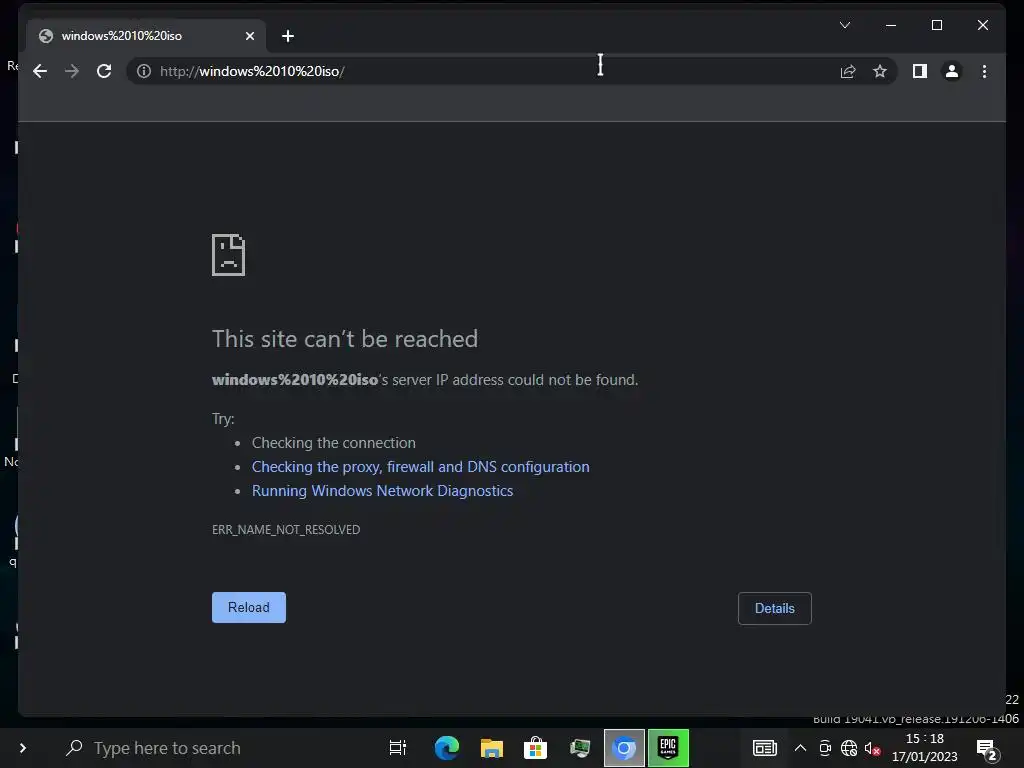The height and width of the screenshot is (768, 1024).
Task: Open the Chrome profile menu
Action: click(952, 71)
